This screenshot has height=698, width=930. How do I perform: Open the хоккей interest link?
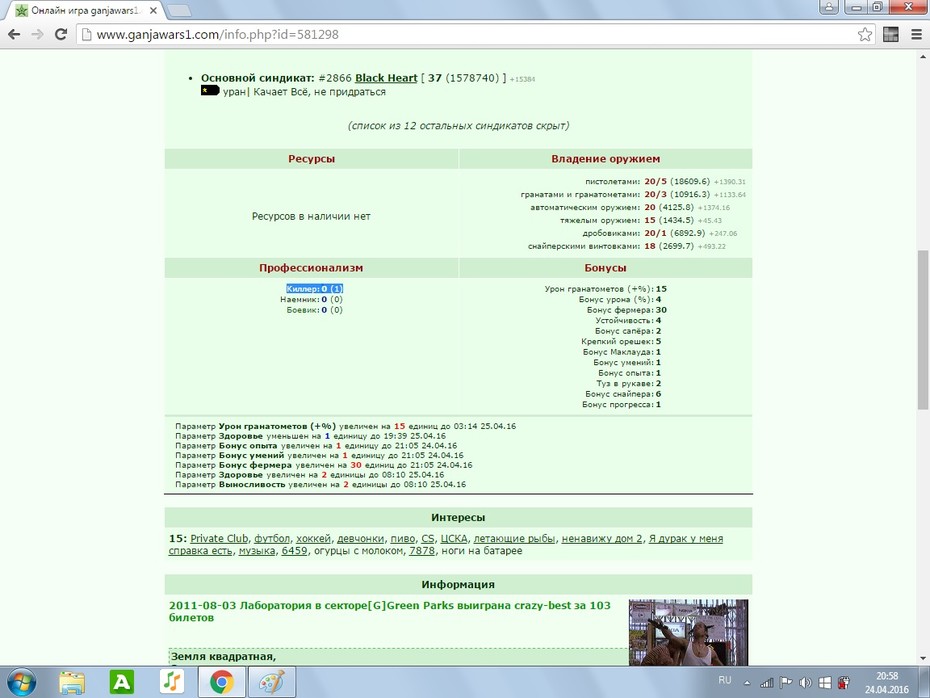(x=313, y=538)
